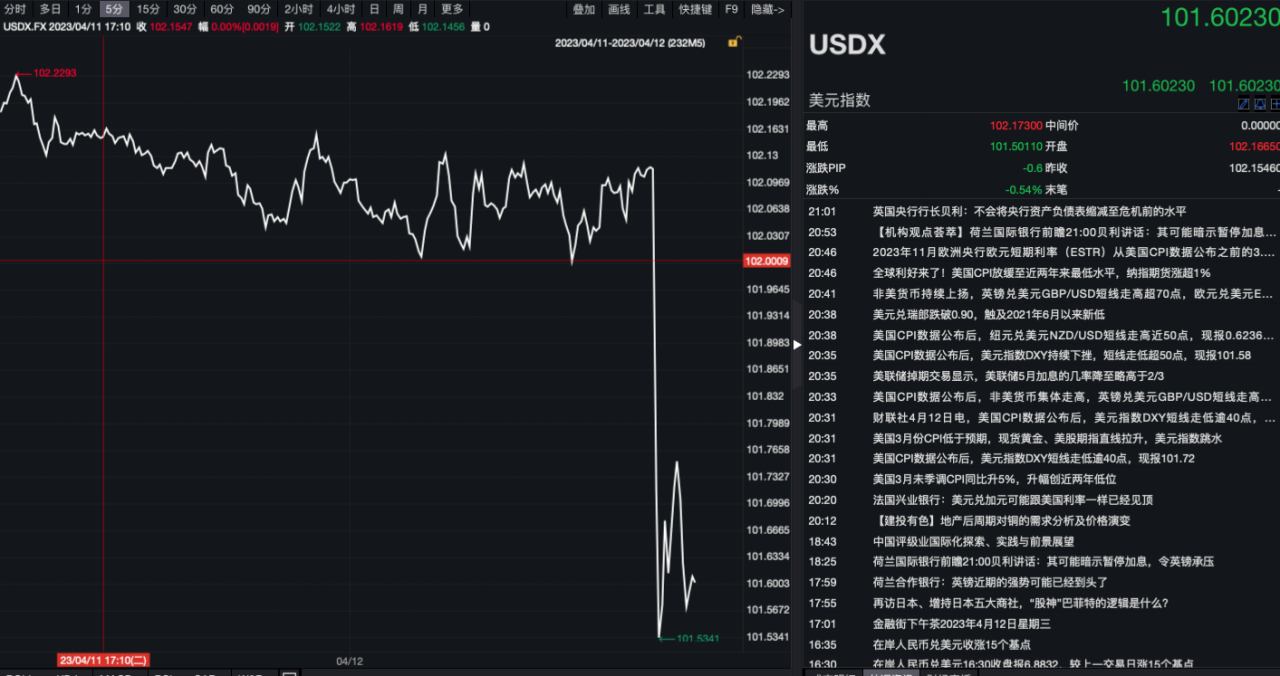Click the 叠加 overlay button

coord(584,9)
